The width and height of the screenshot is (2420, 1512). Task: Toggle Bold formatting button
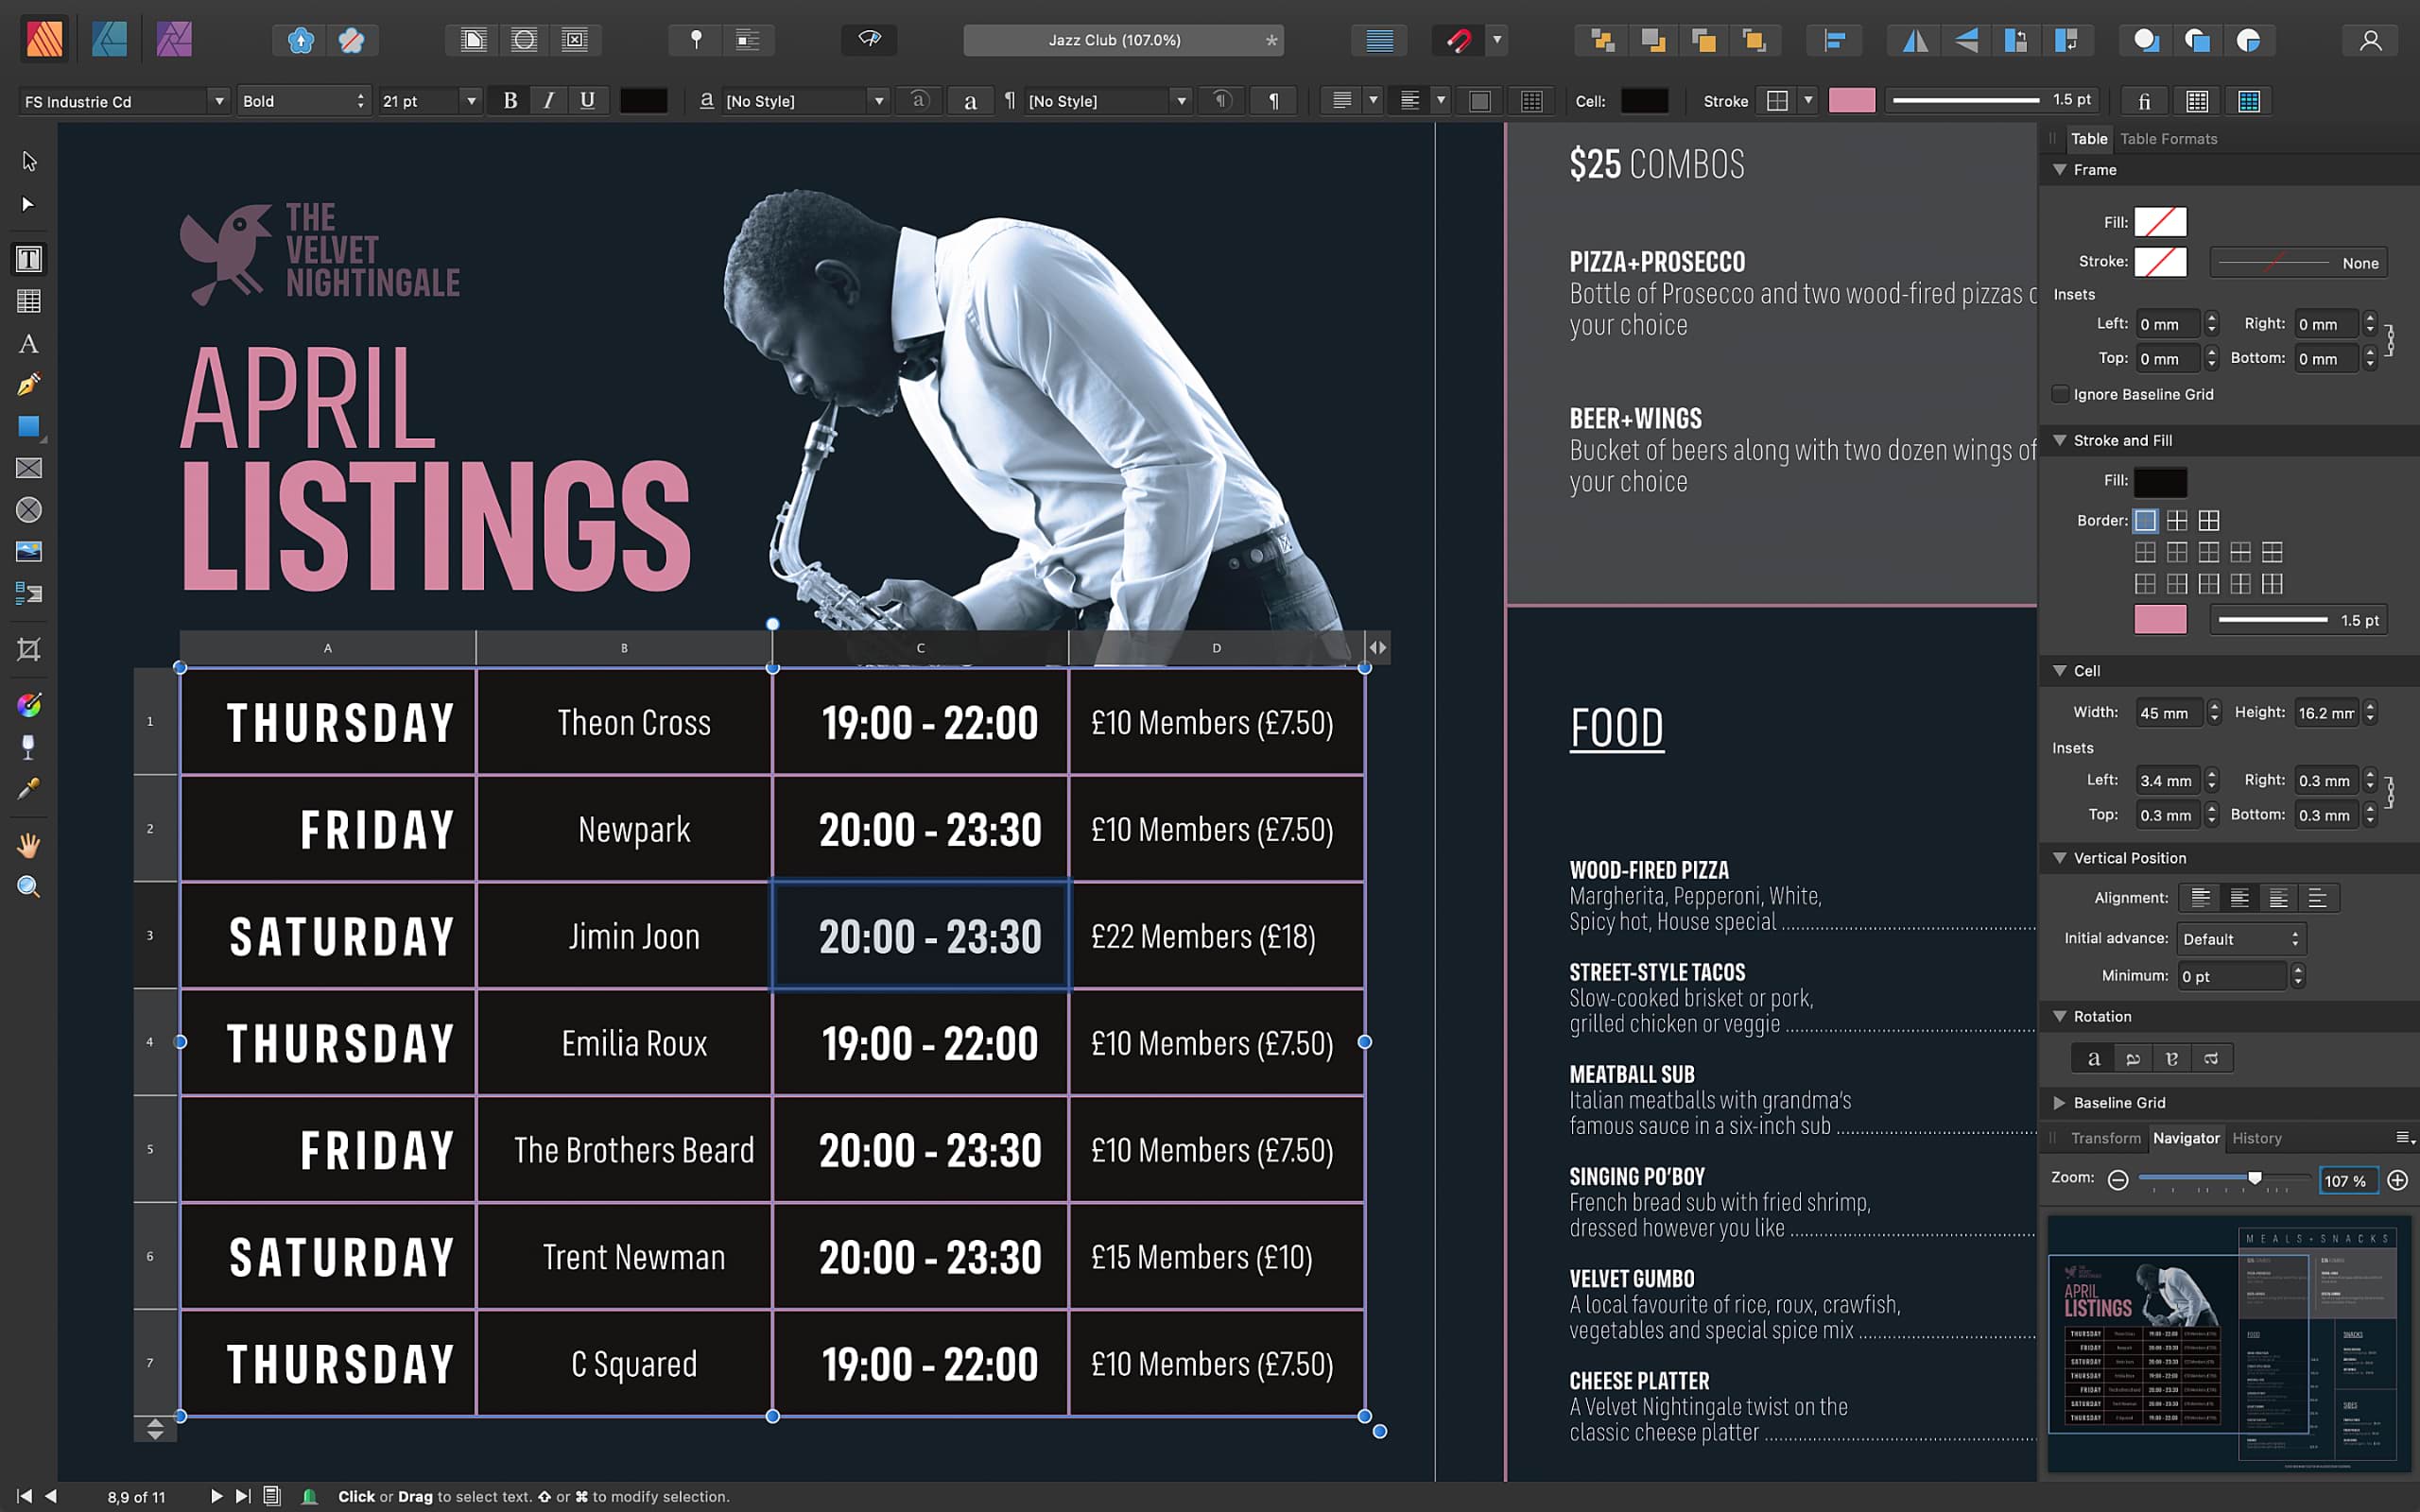510,101
